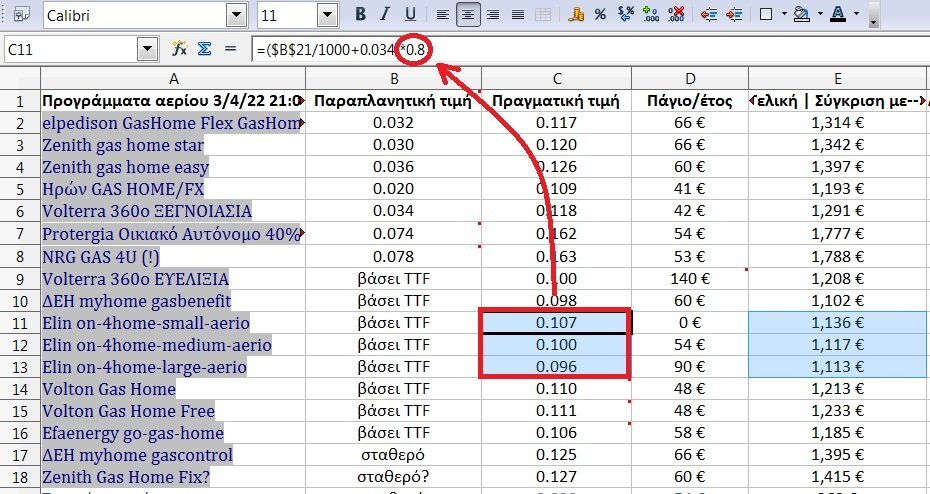Open the Borders dropdown arrow
Screen dimensions: 930x494
(784, 15)
